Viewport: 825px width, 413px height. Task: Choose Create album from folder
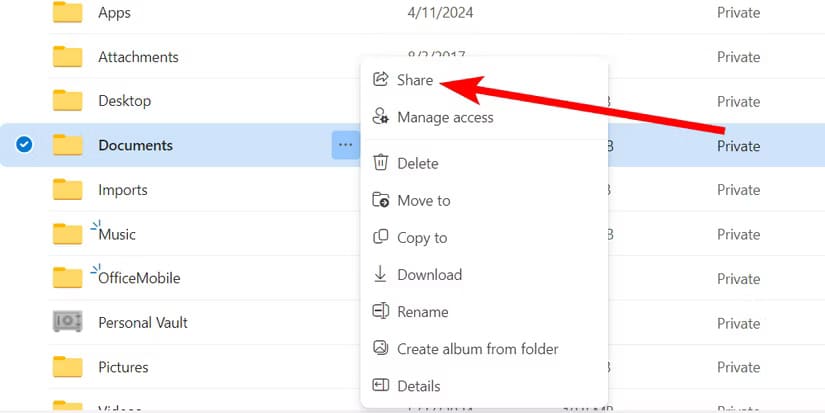point(484,349)
